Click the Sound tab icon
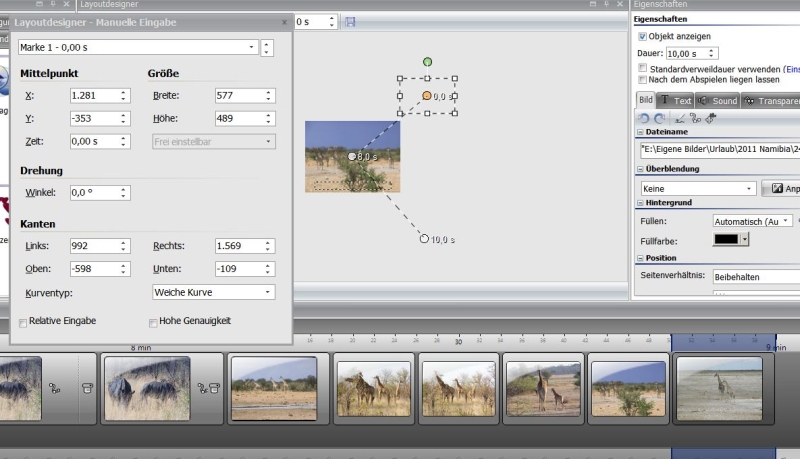This screenshot has height=459, width=800. [x=703, y=101]
